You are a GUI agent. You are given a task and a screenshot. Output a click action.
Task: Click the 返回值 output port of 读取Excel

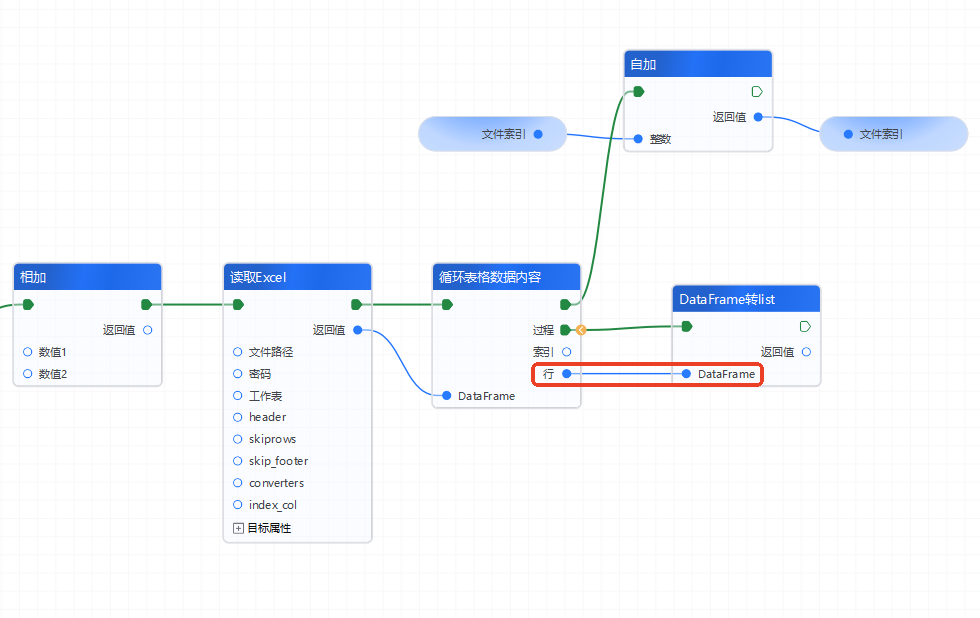coord(357,330)
